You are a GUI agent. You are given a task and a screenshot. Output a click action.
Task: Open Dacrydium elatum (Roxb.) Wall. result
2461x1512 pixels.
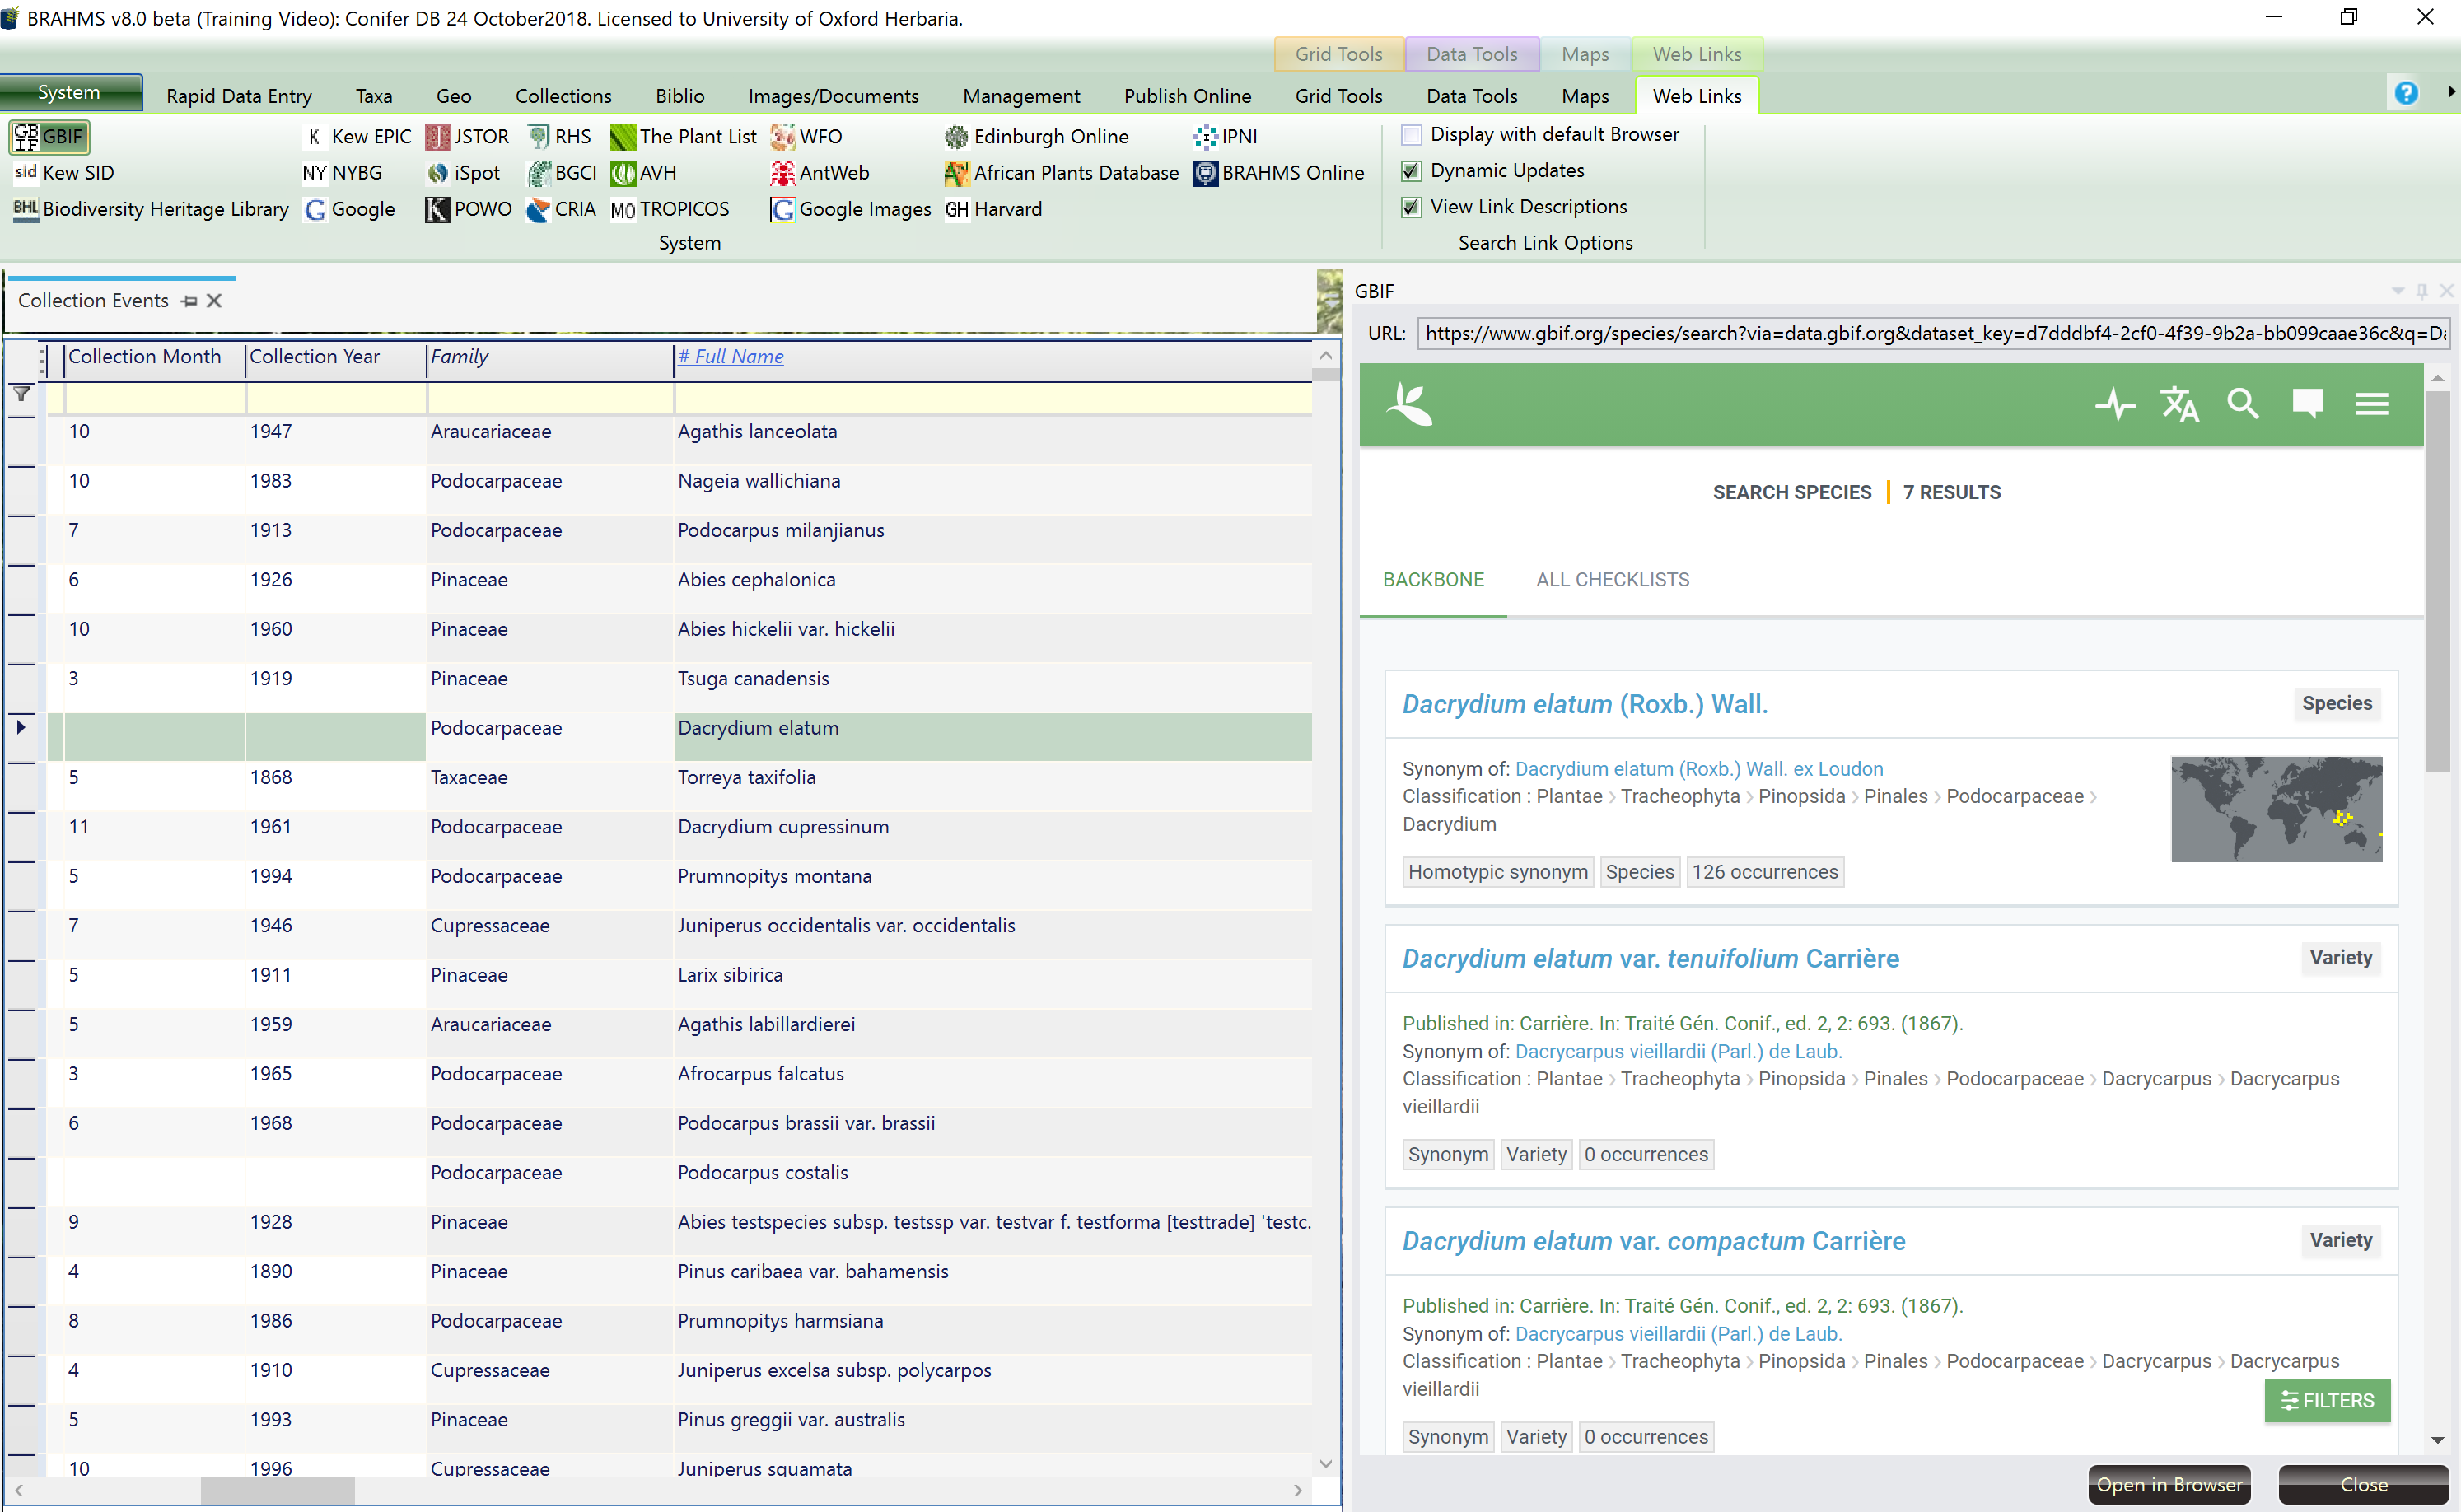point(1585,704)
